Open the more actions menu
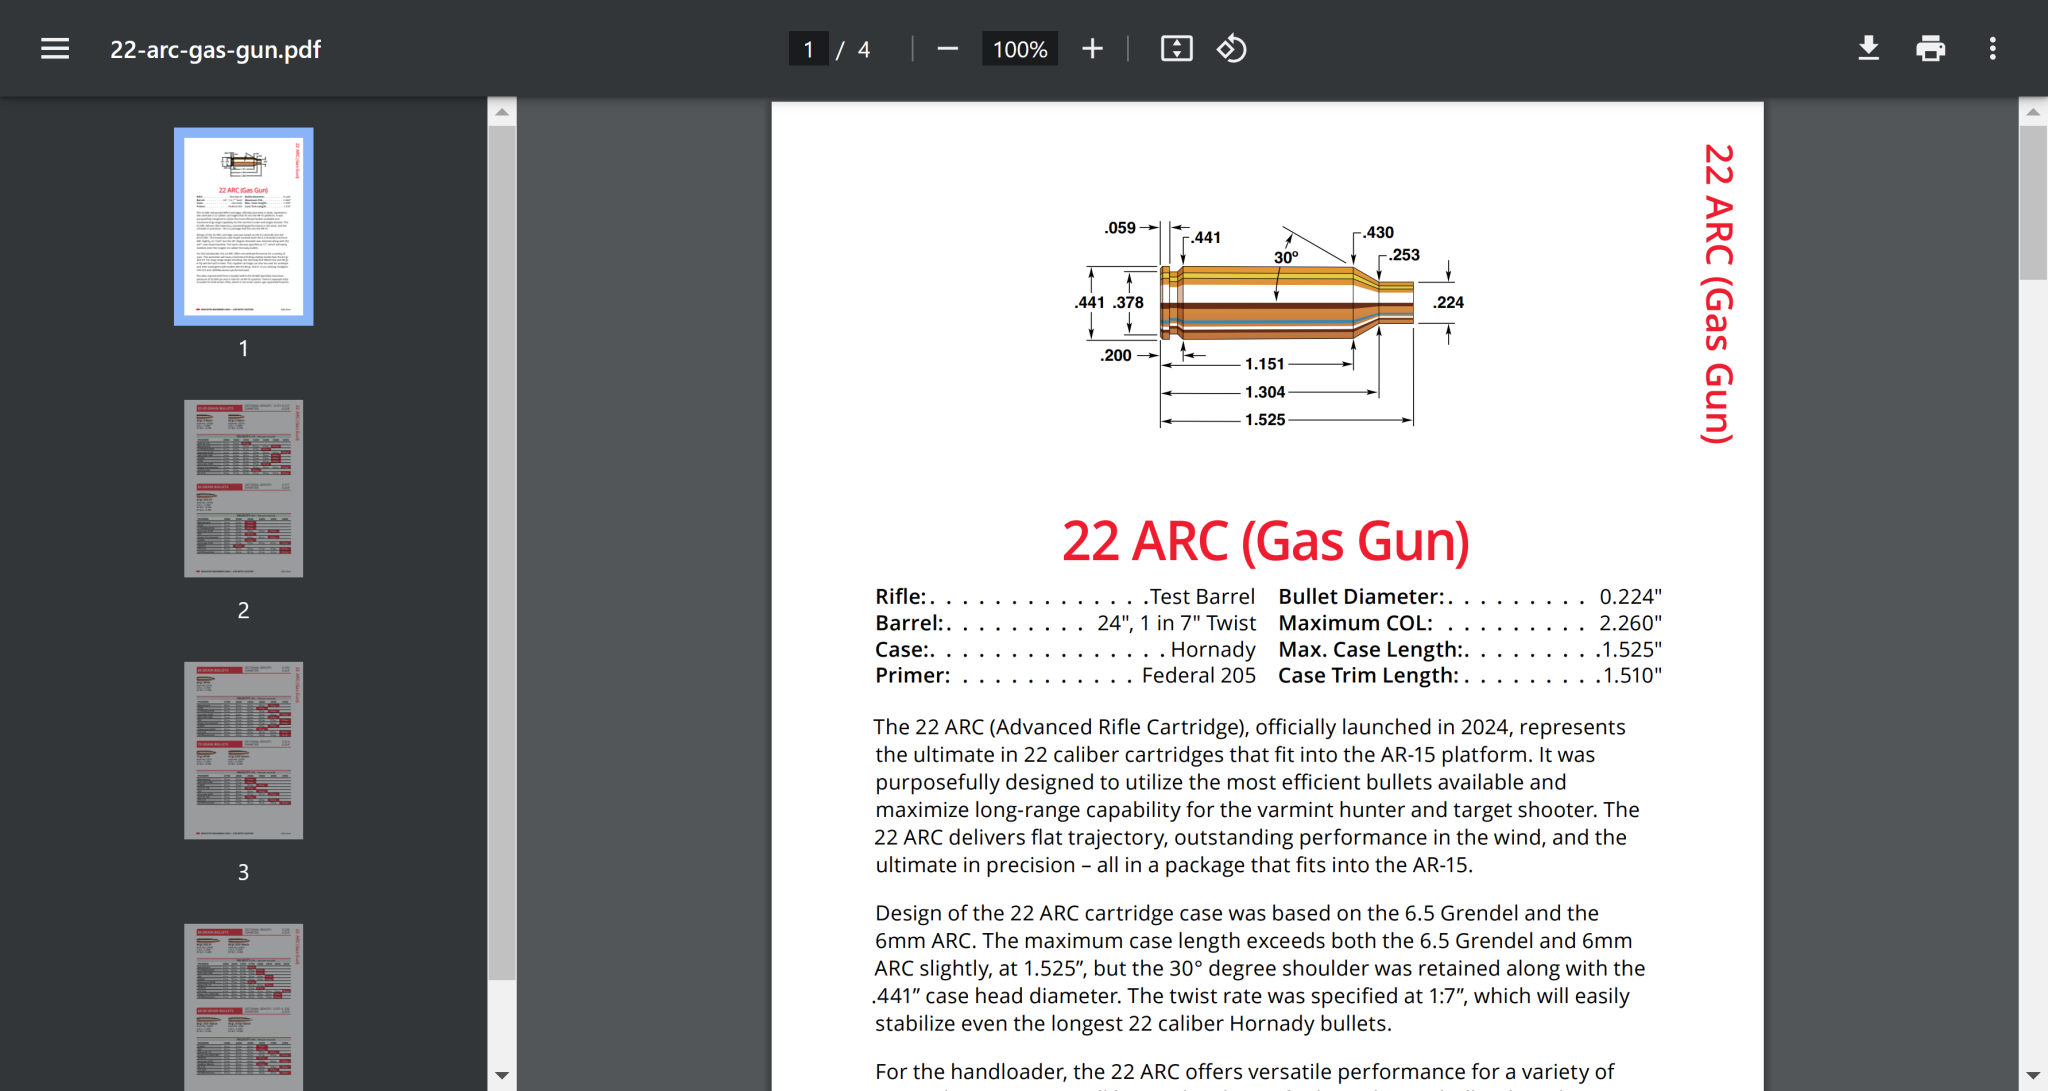 (x=1992, y=49)
